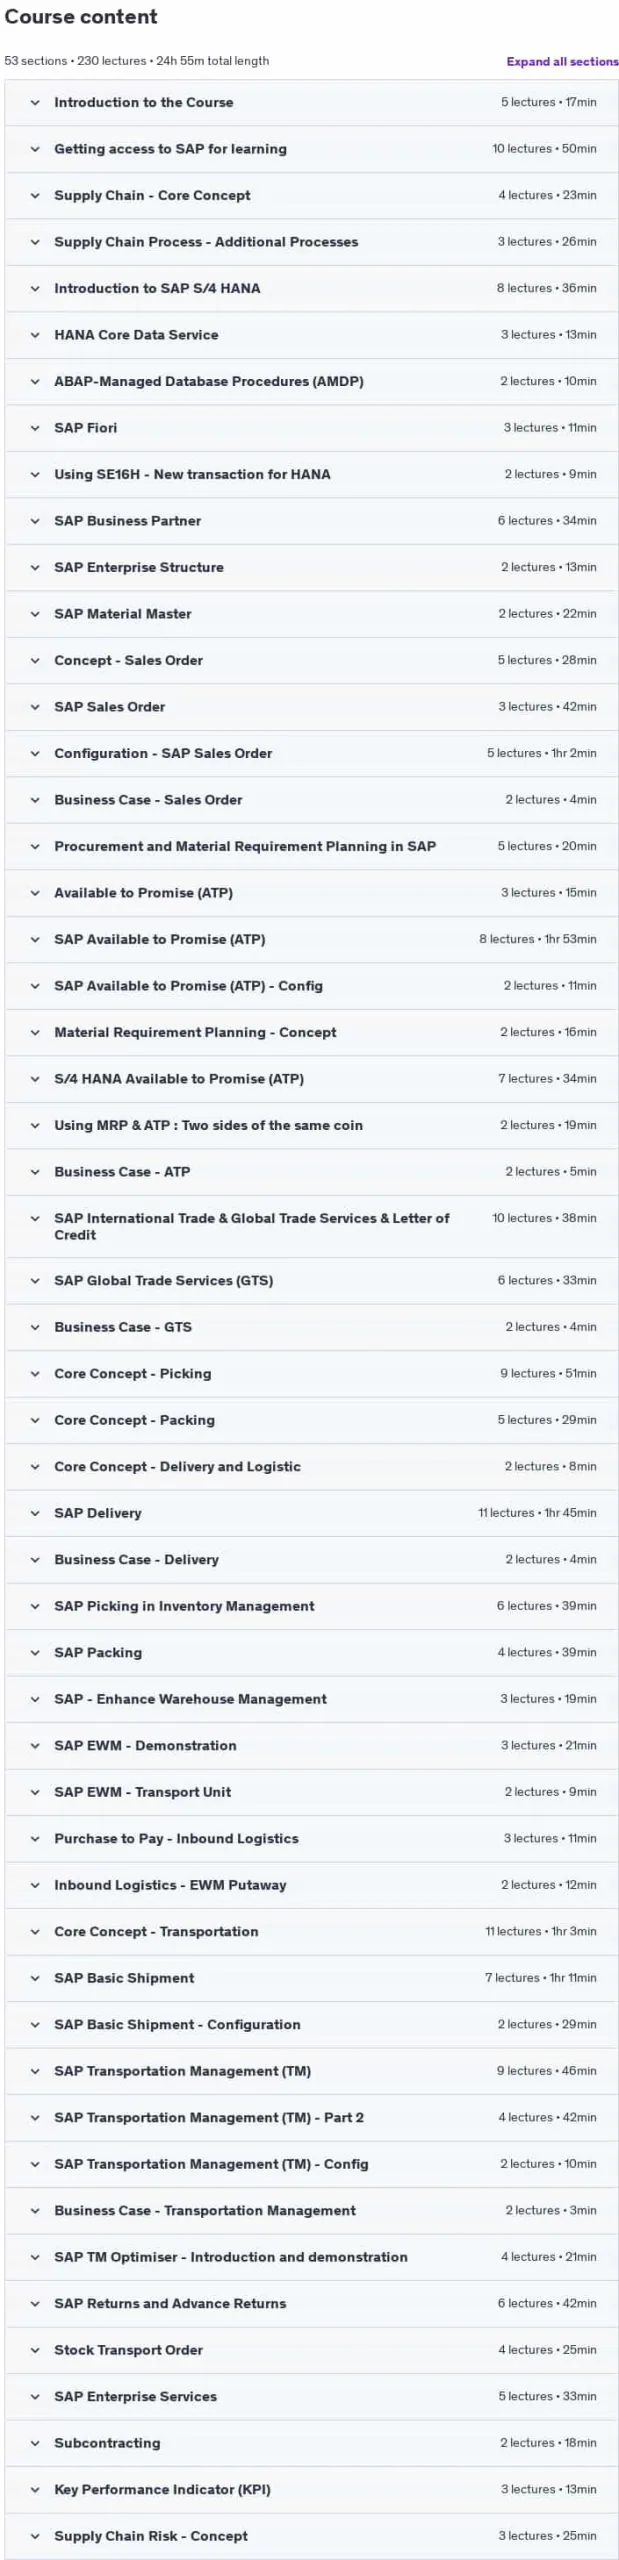Click chevron next to HANA Core Data Service
The height and width of the screenshot is (2560, 619).
[x=35, y=335]
